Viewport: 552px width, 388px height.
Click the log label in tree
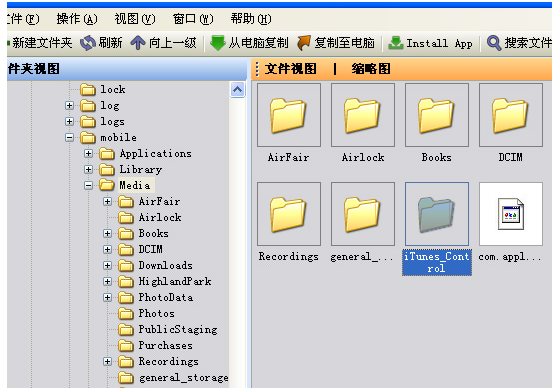point(110,106)
